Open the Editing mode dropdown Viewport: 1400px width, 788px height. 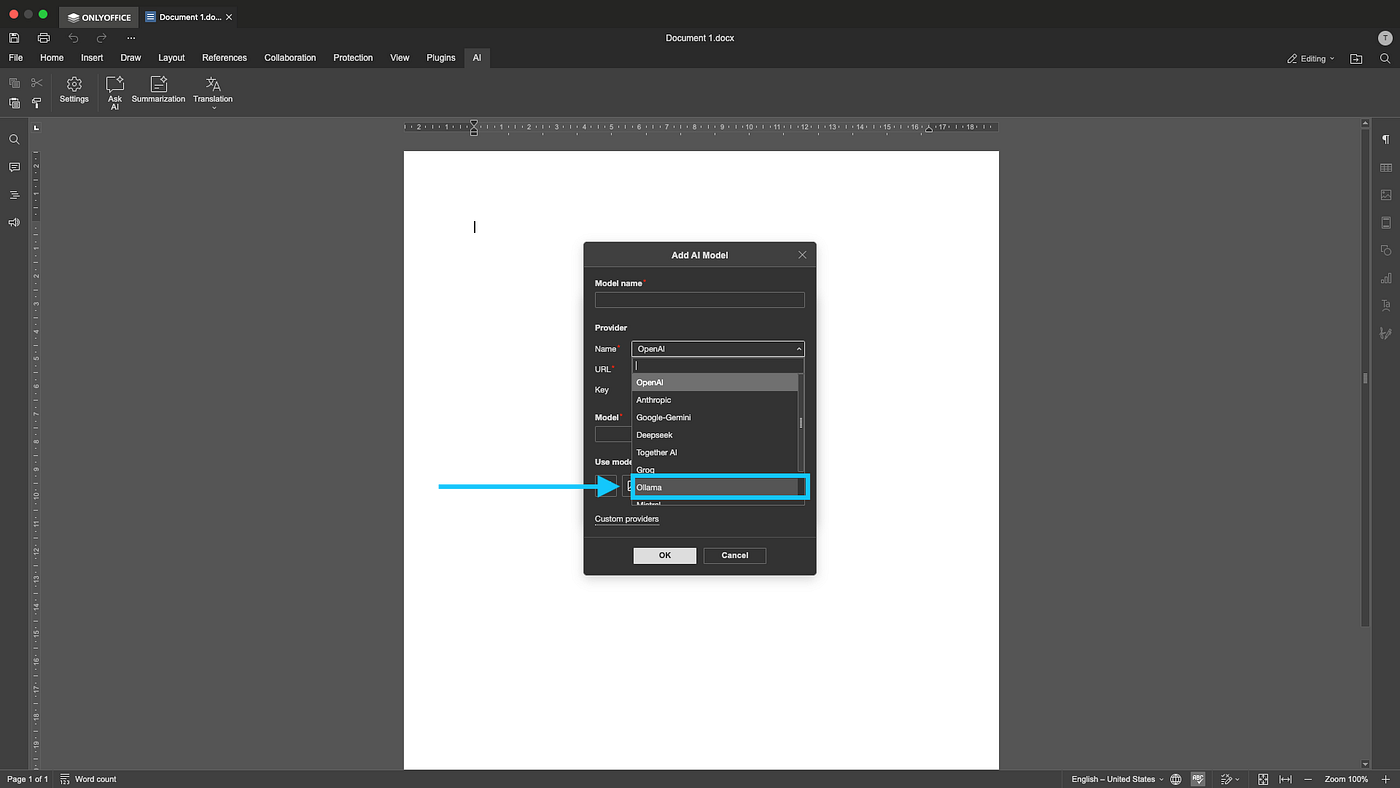tap(1311, 59)
